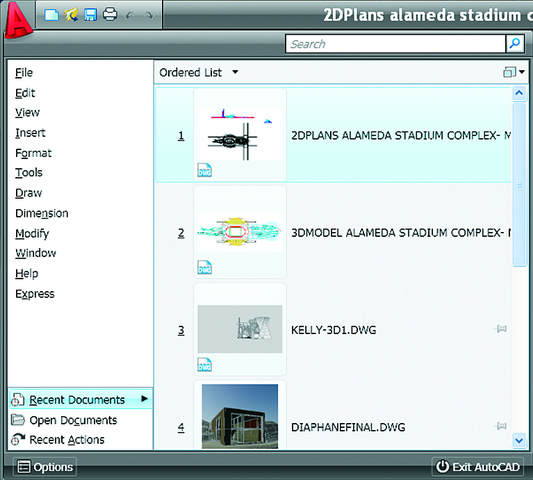Viewport: 533px width, 480px height.
Task: Open the Dimension menu
Action: click(41, 213)
